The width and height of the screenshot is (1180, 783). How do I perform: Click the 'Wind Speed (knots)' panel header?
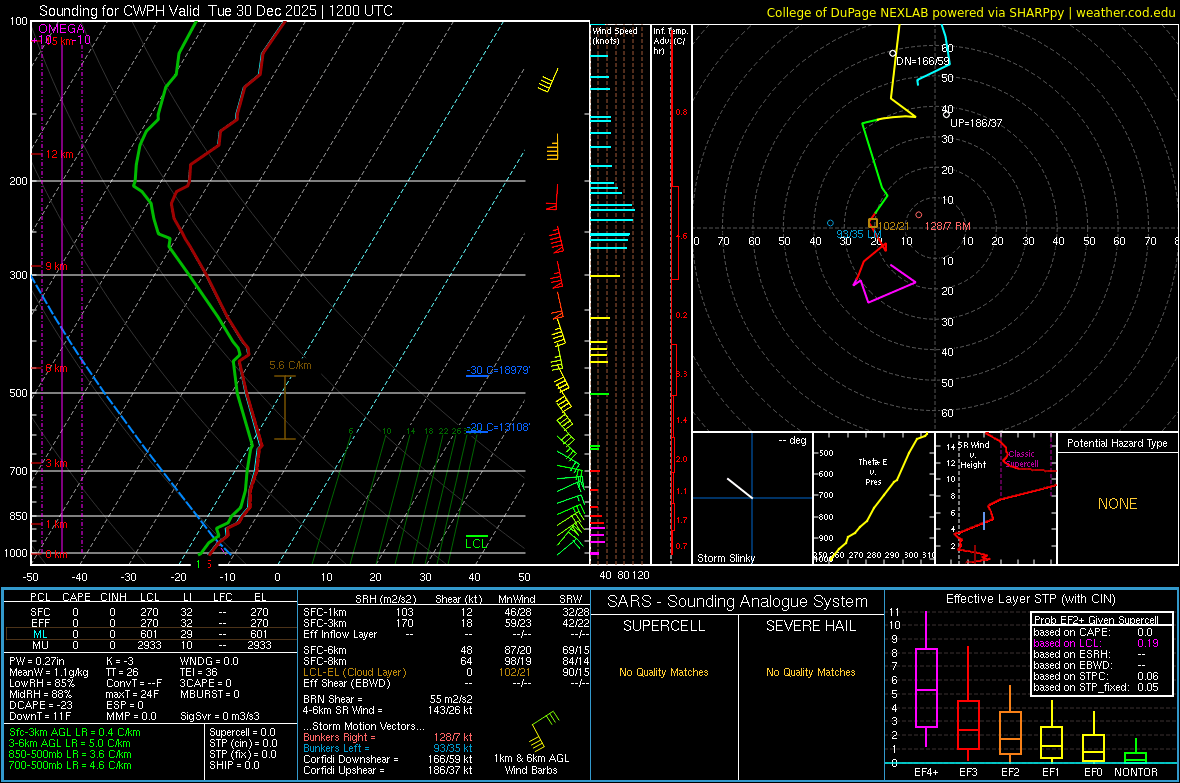click(x=614, y=35)
